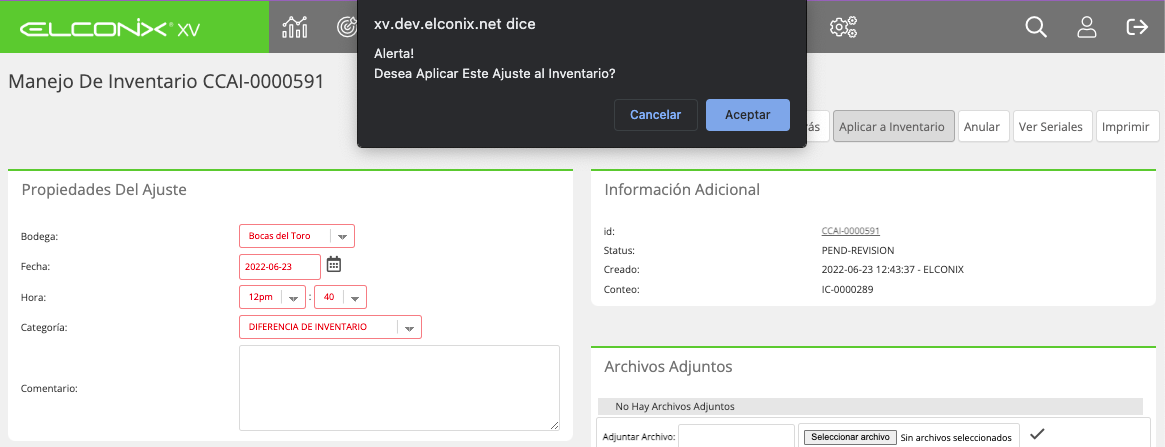Screen dimensions: 1165x447
Task: Click the Anular button
Action: coord(984,127)
